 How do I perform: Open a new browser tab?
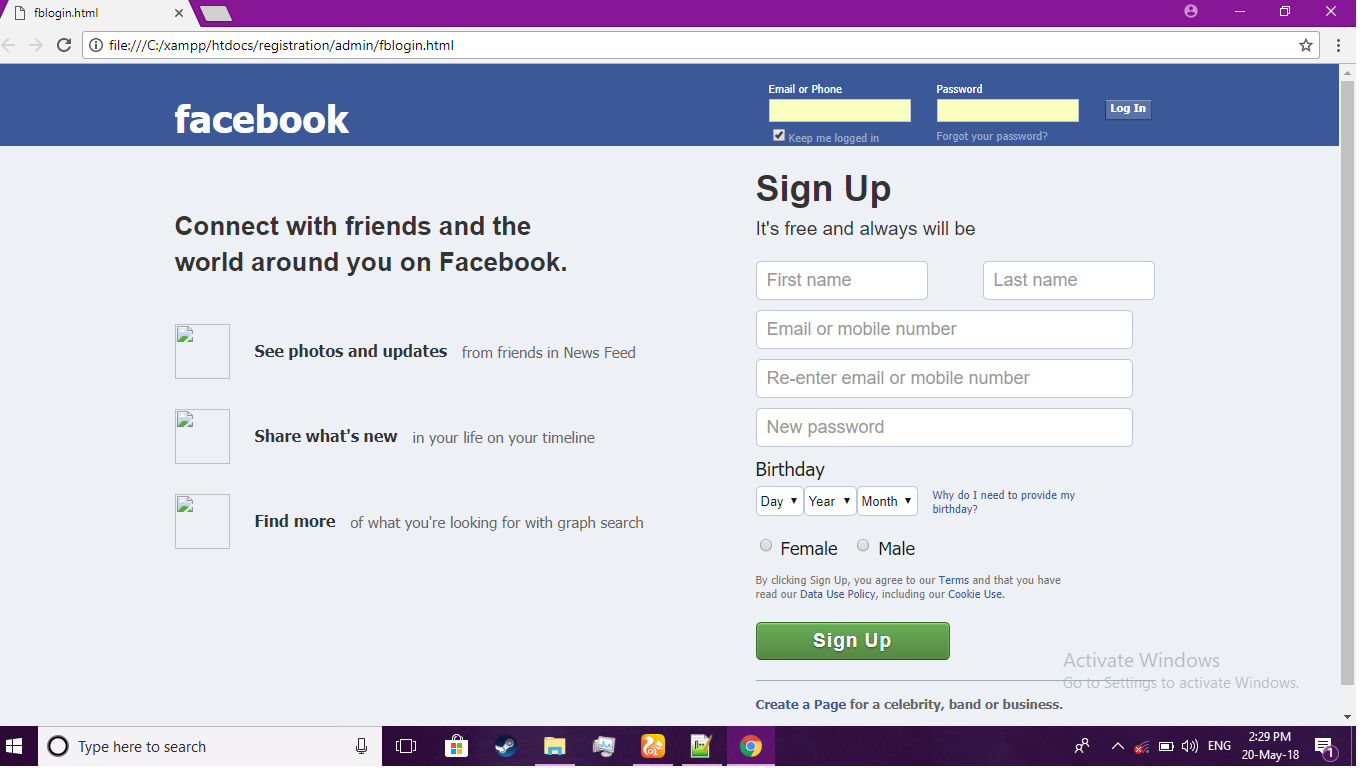pyautogui.click(x=216, y=14)
